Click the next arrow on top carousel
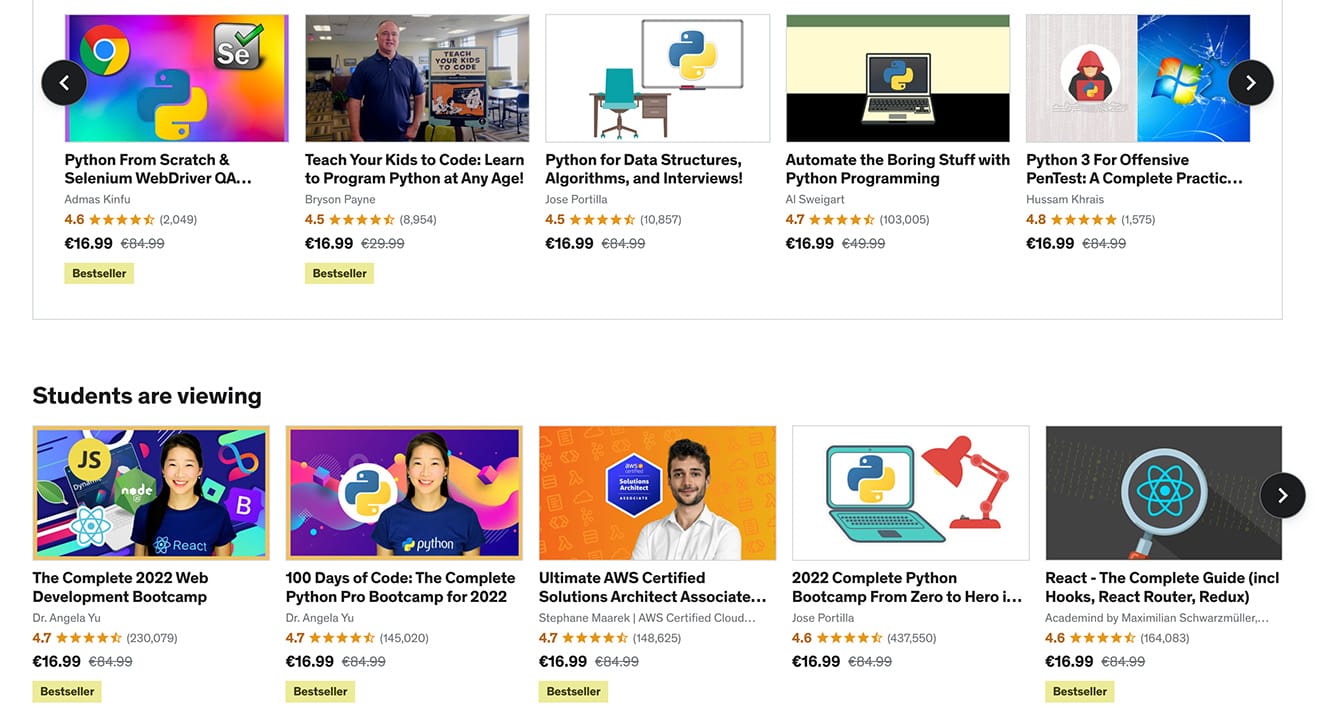Viewport: 1323px width, 720px height. (x=1250, y=83)
